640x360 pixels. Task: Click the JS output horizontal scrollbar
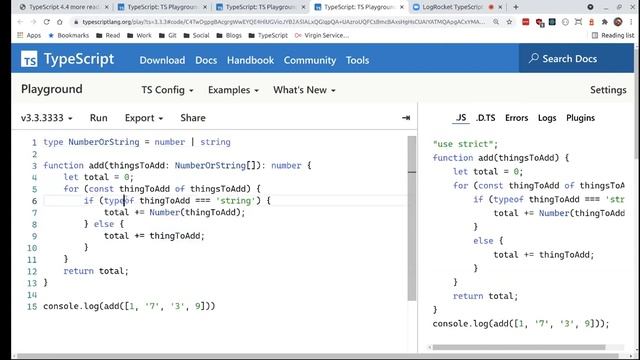pyautogui.click(x=518, y=347)
